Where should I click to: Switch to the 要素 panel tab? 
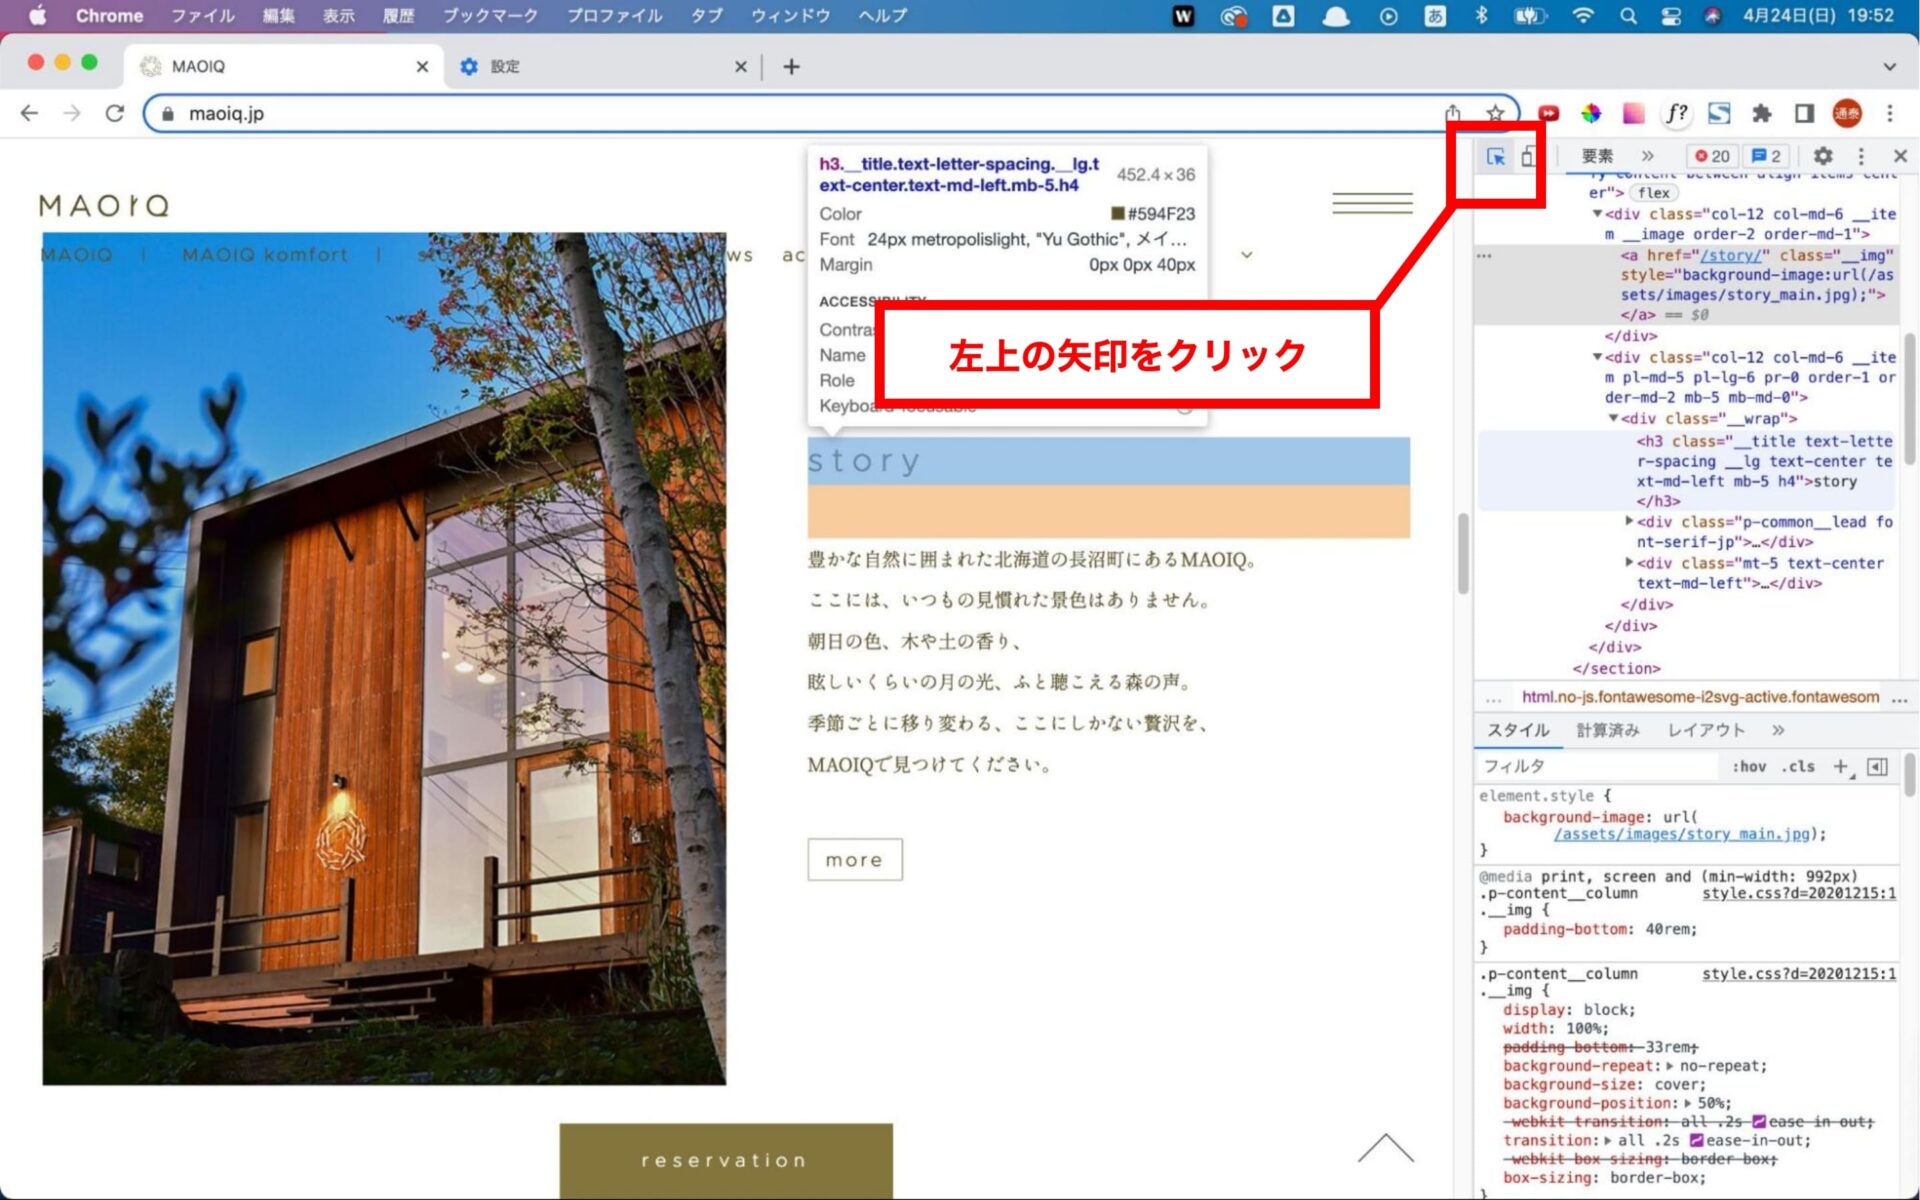1597,156
